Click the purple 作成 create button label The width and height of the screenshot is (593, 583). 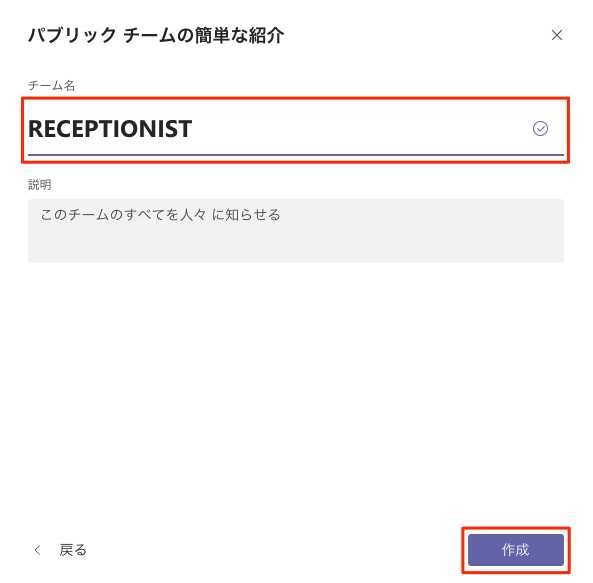tap(515, 550)
